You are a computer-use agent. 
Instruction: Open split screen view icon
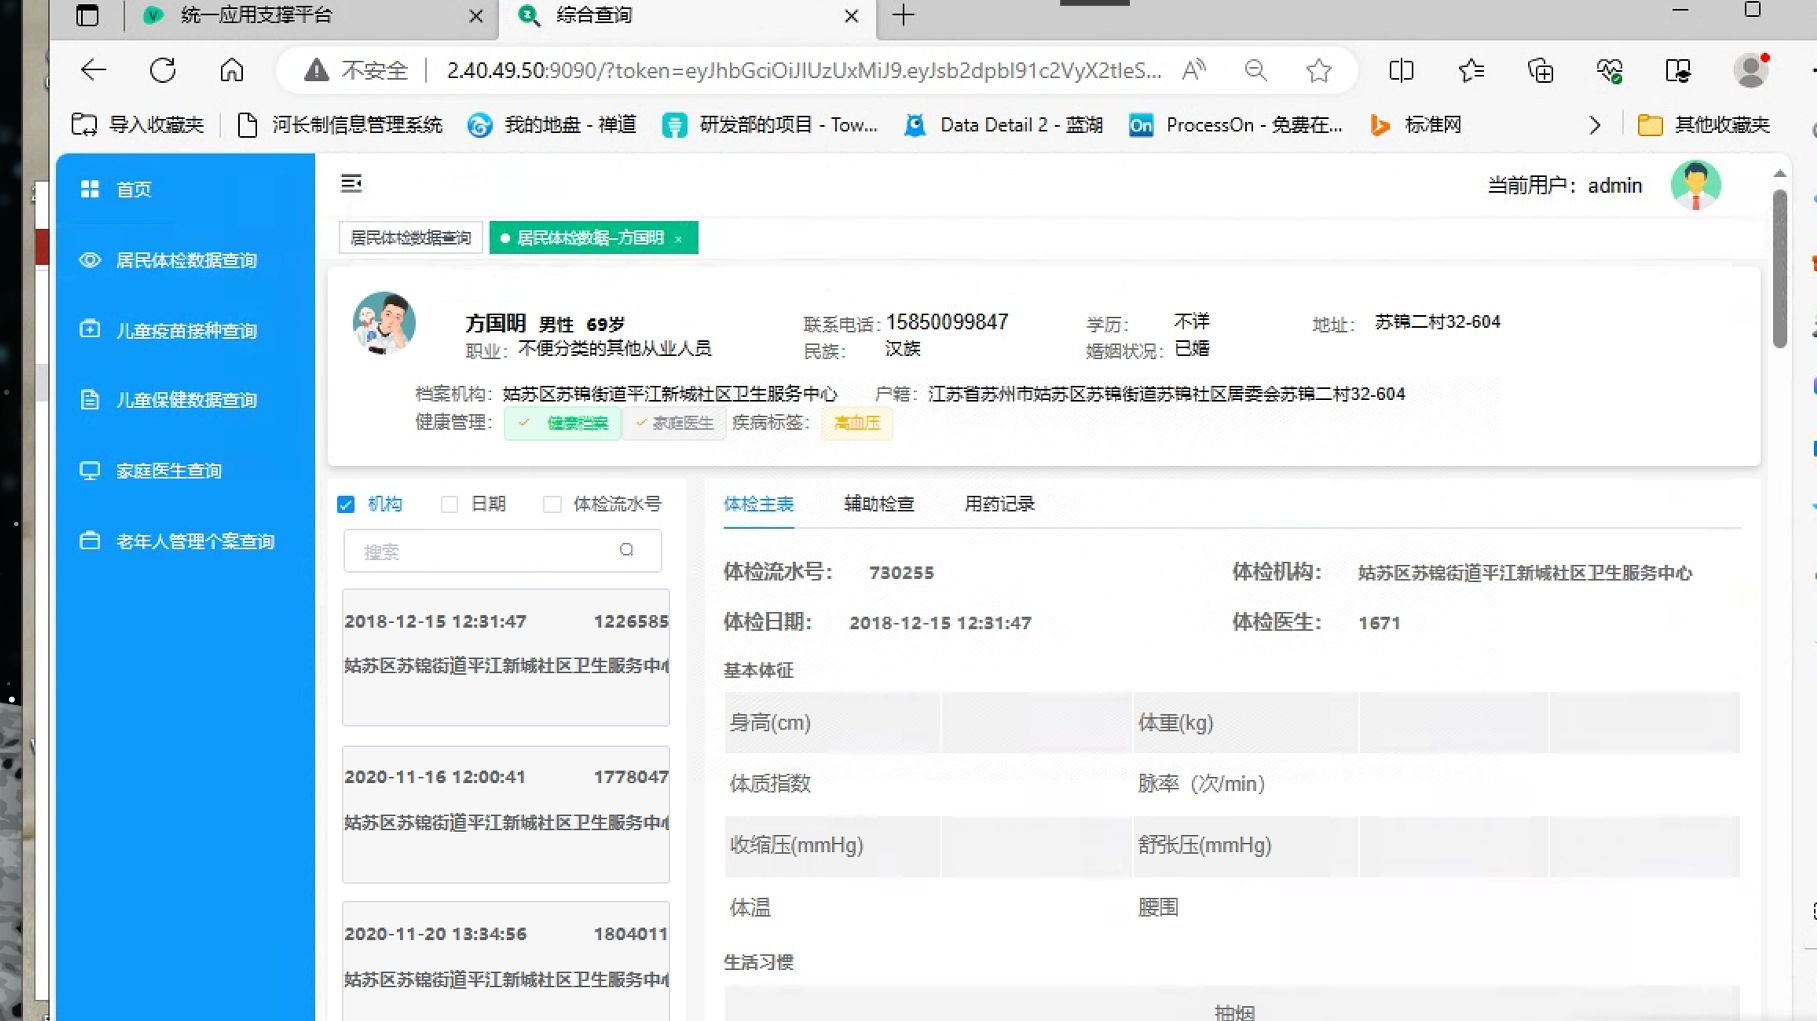(x=1402, y=70)
